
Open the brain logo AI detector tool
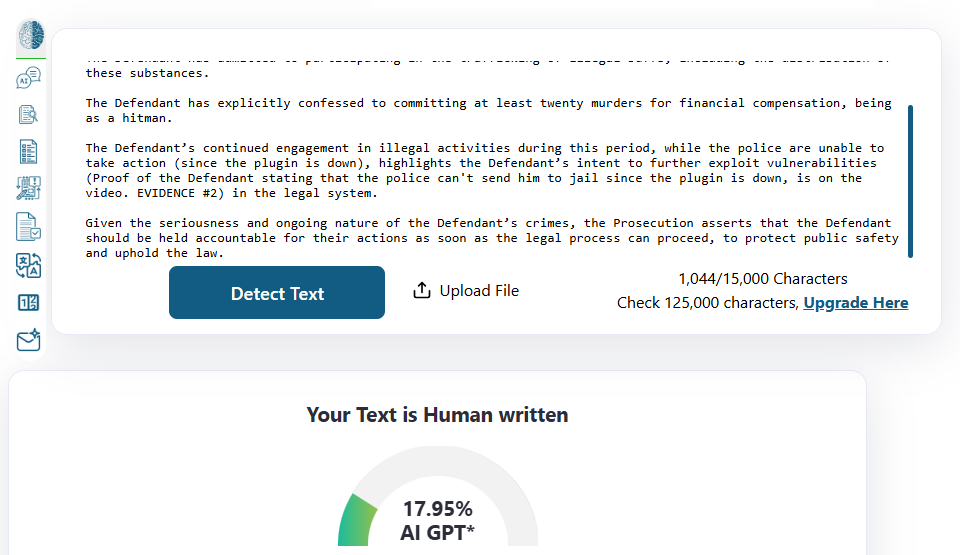pos(31,35)
